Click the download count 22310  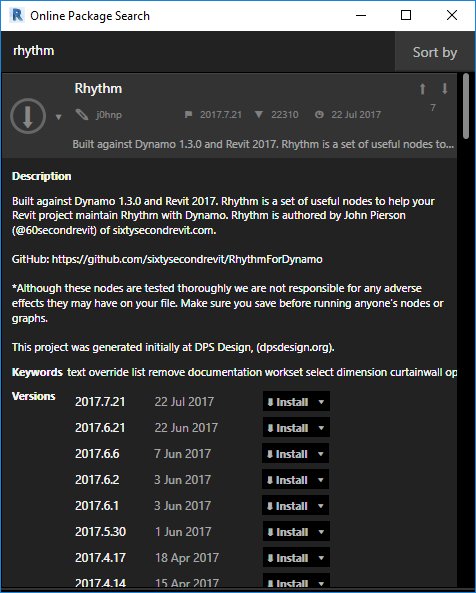pos(285,115)
